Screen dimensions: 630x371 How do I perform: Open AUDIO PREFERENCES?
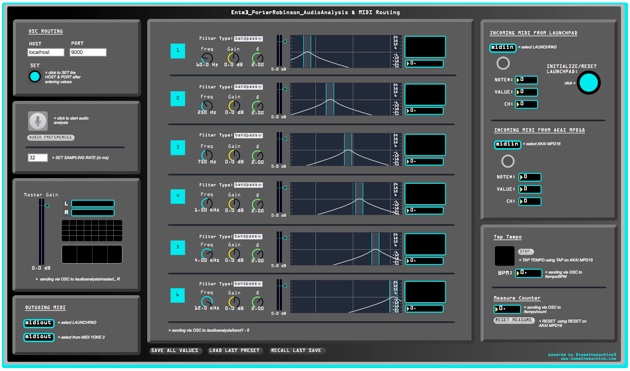(51, 137)
